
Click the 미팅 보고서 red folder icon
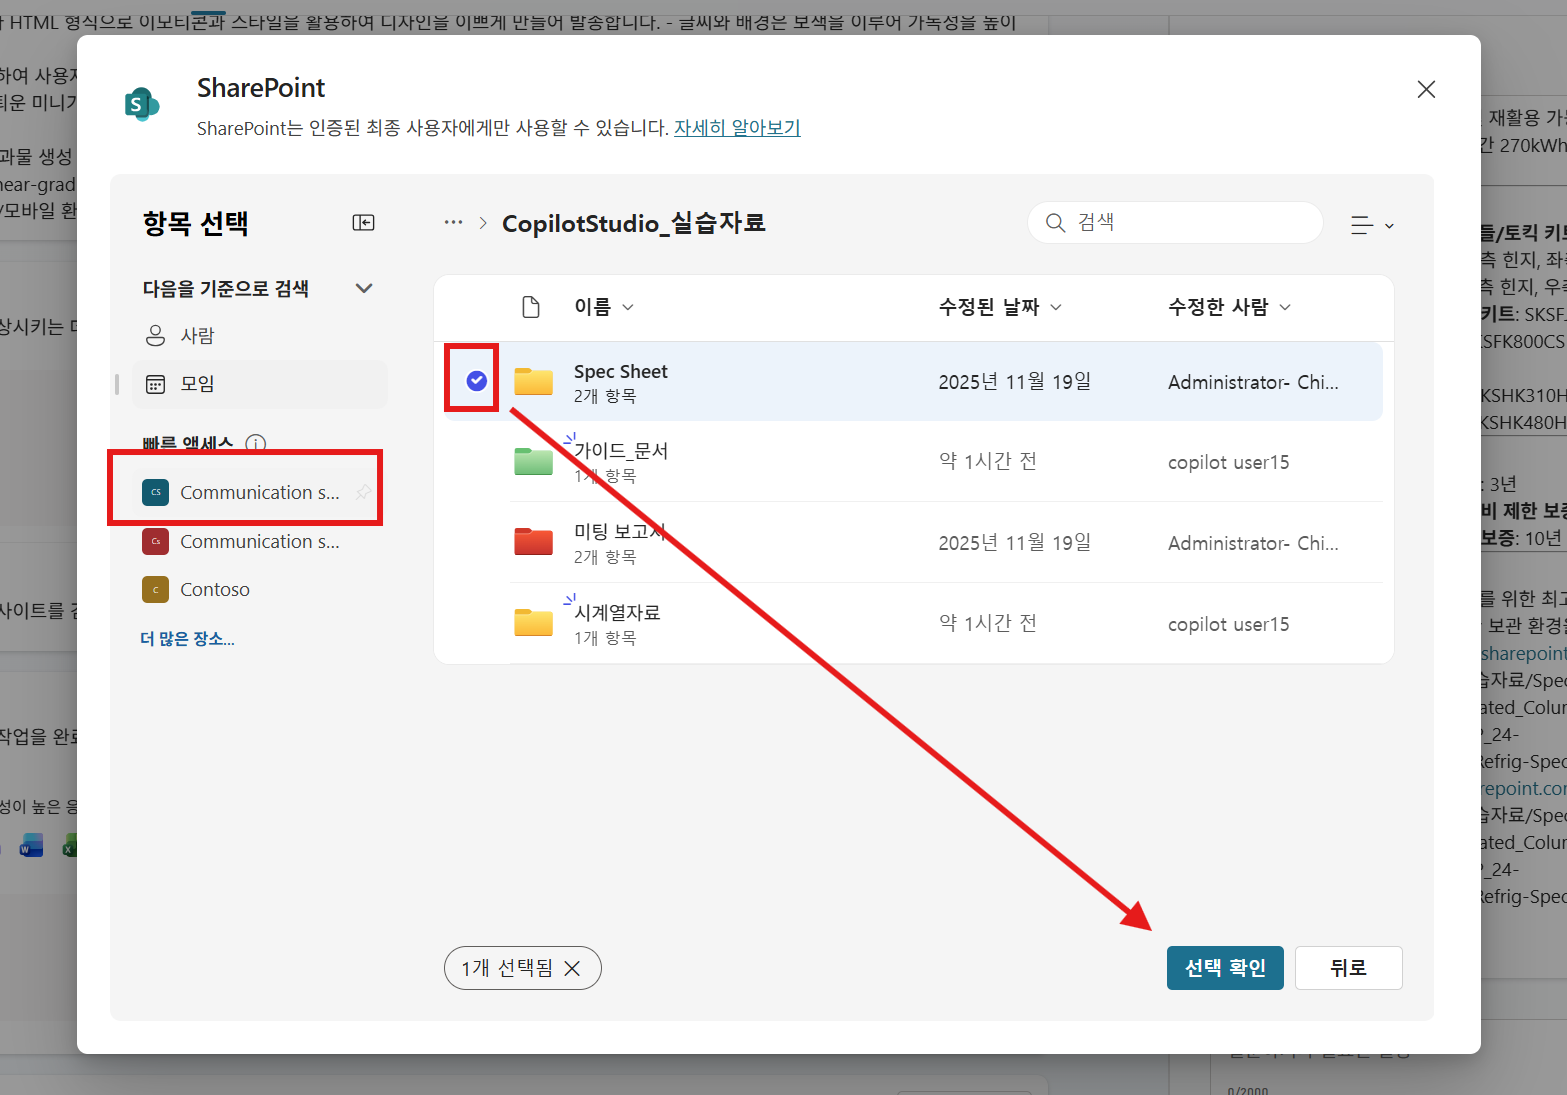coord(533,541)
